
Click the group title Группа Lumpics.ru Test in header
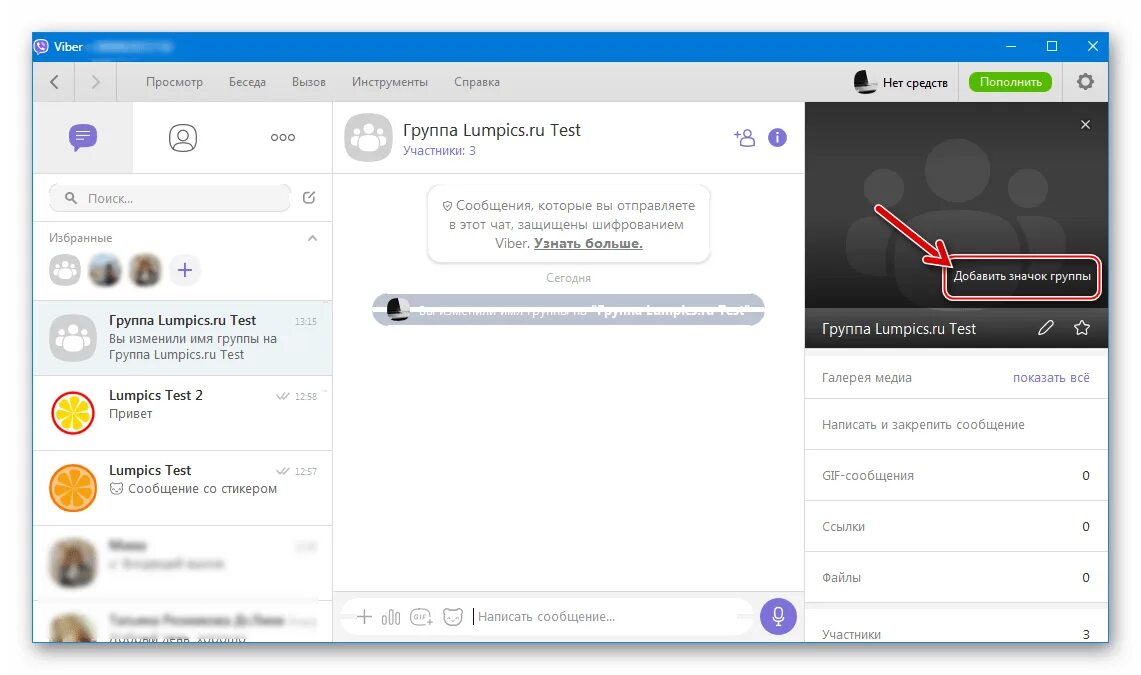pos(492,130)
